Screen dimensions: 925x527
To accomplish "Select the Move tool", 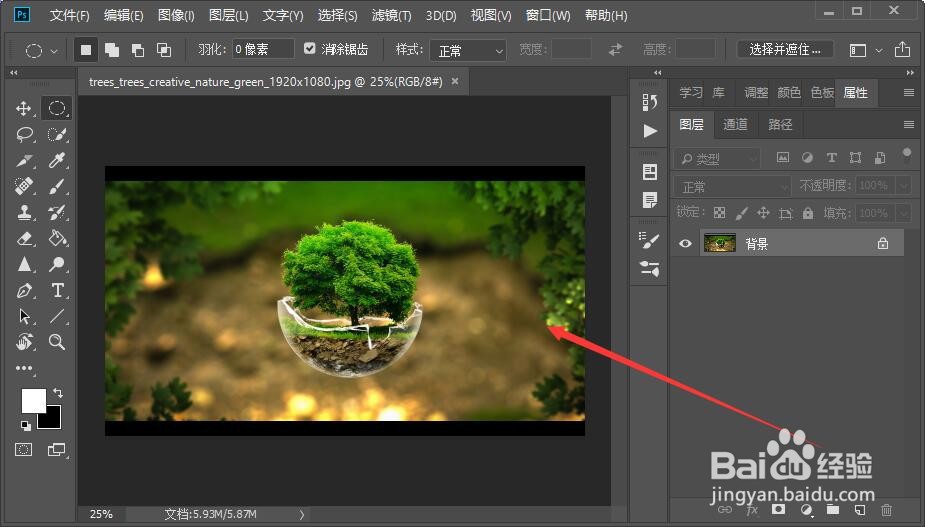I will (24, 108).
